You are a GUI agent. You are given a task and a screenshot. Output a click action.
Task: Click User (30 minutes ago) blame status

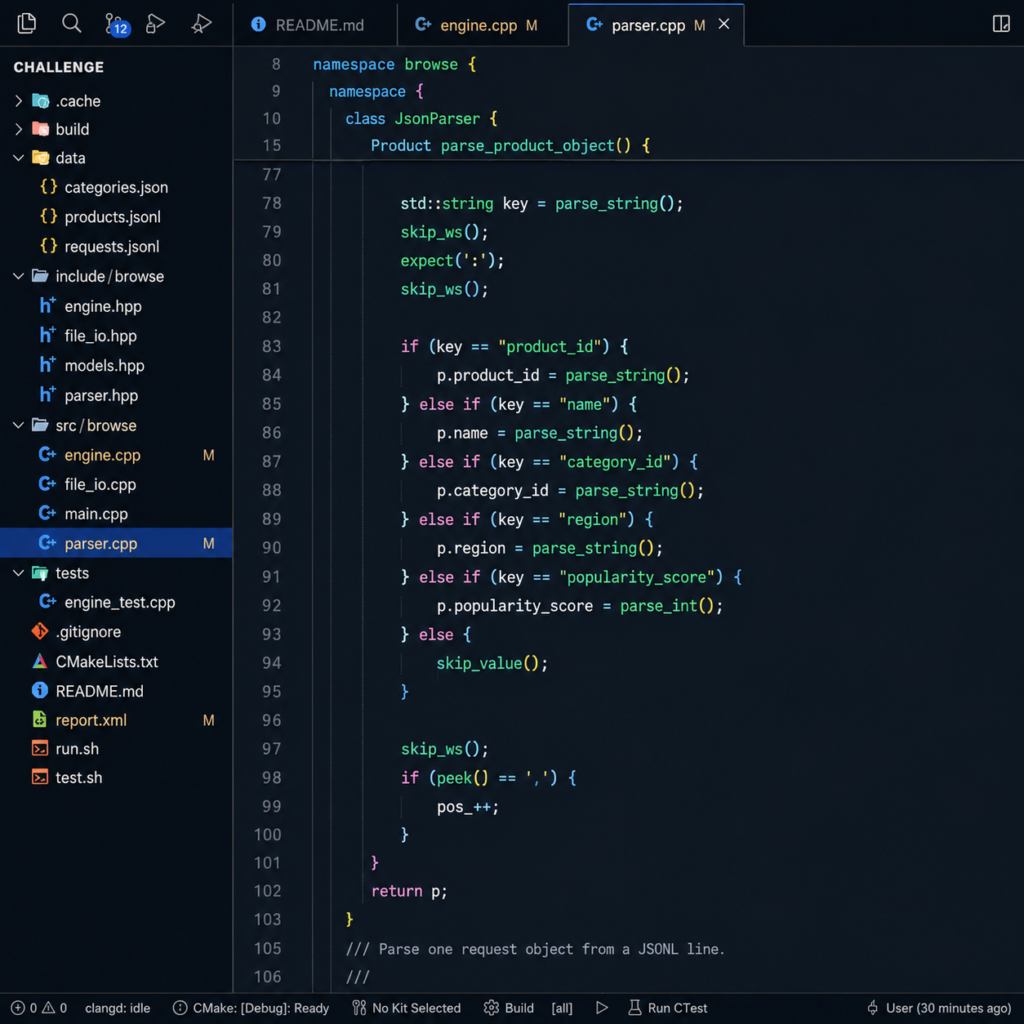938,1008
